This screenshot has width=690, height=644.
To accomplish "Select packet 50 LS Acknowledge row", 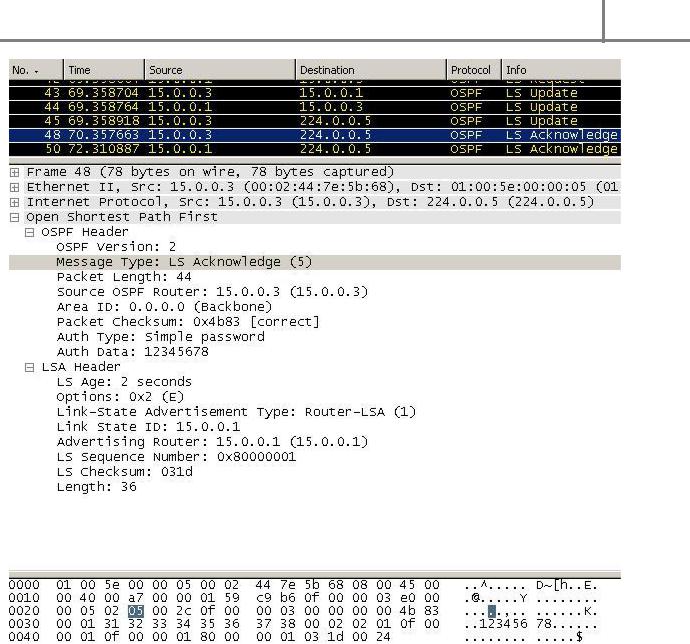I will (x=315, y=149).
